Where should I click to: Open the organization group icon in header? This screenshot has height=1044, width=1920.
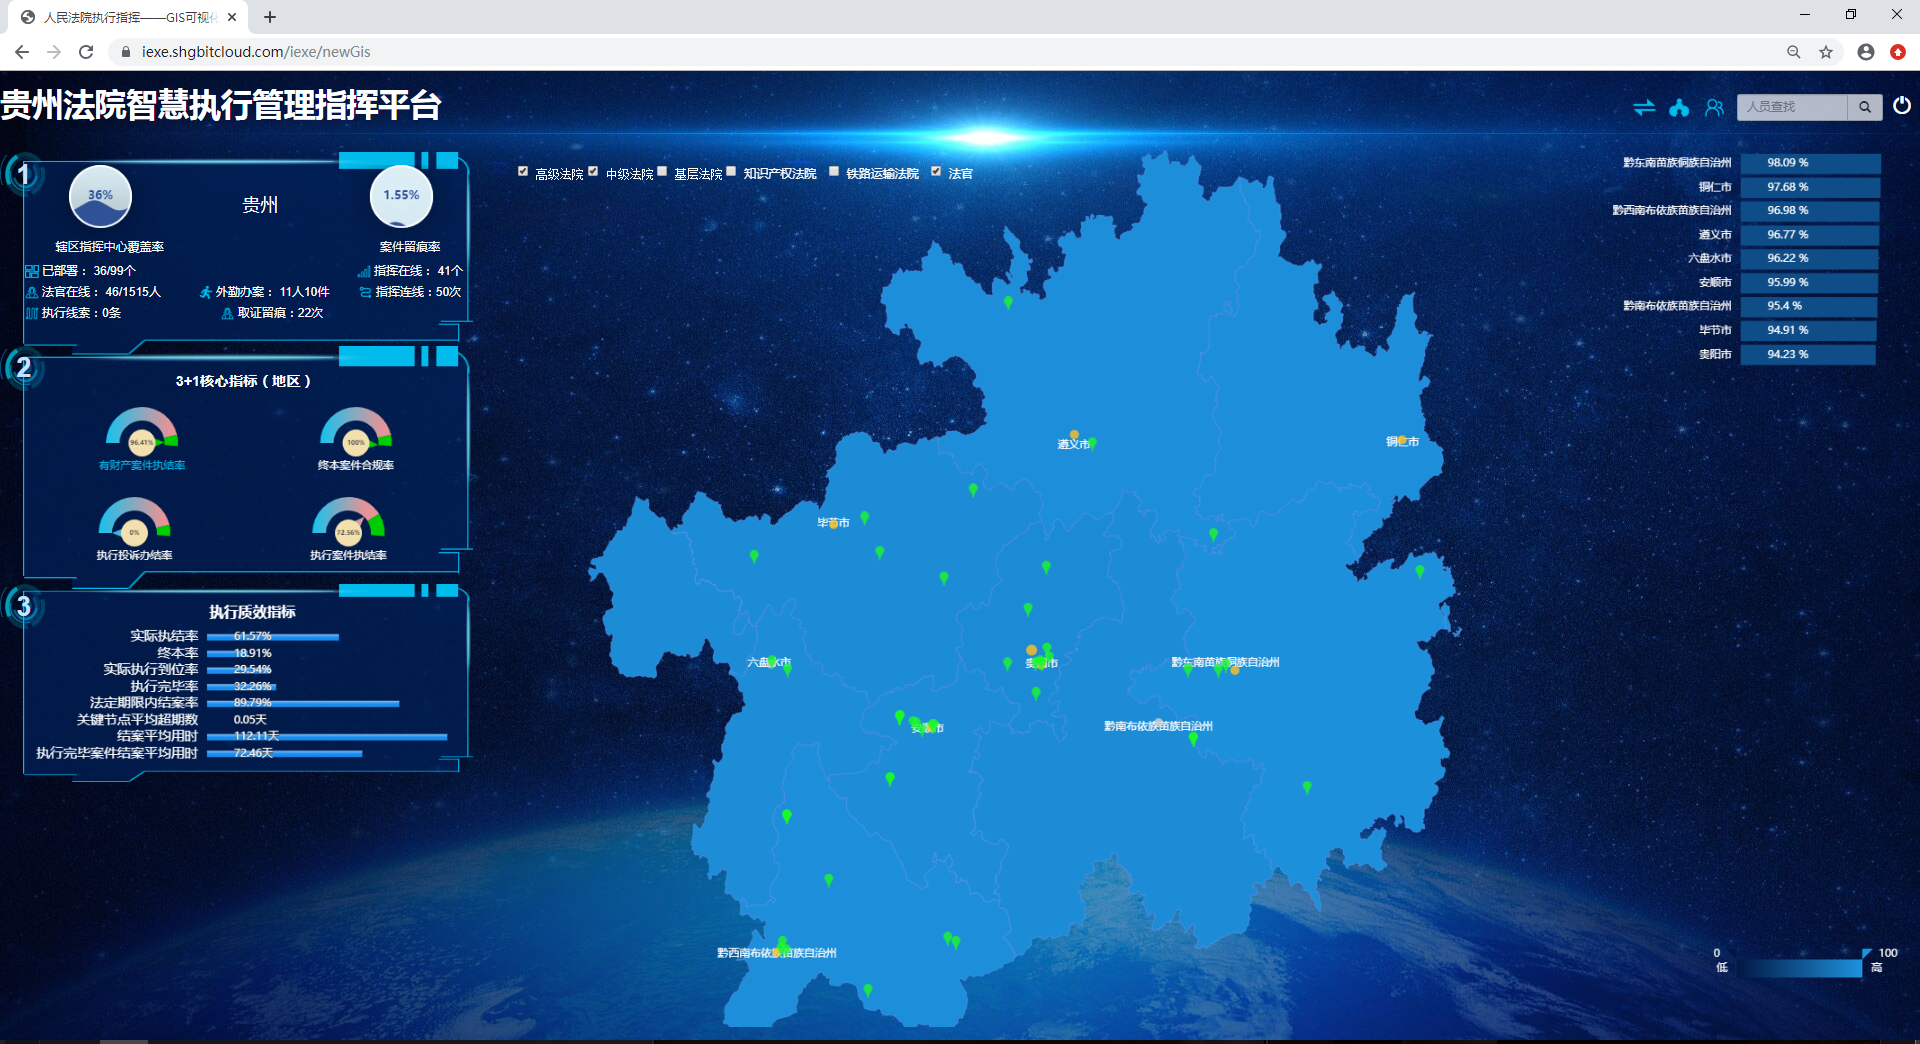point(1679,107)
